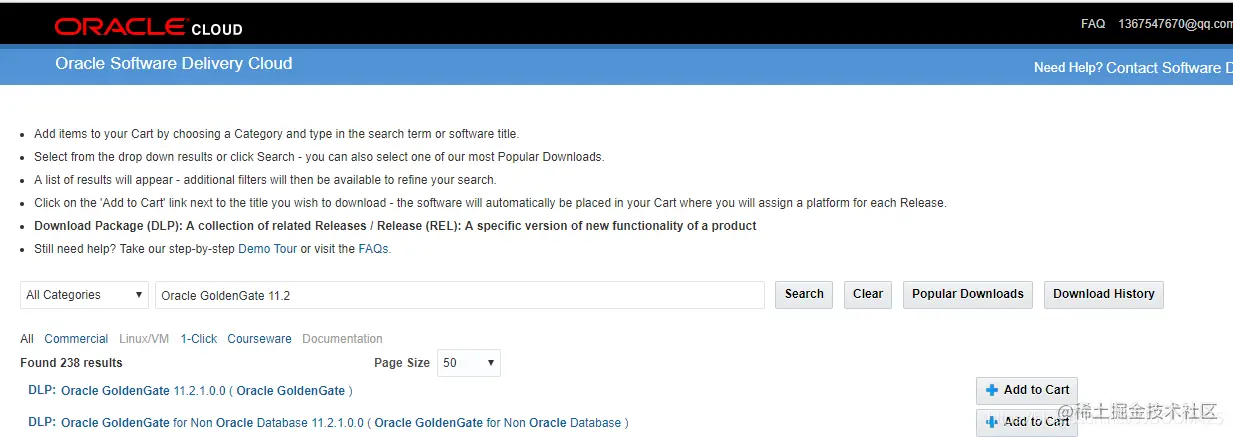Open Download History

[x=1104, y=295]
